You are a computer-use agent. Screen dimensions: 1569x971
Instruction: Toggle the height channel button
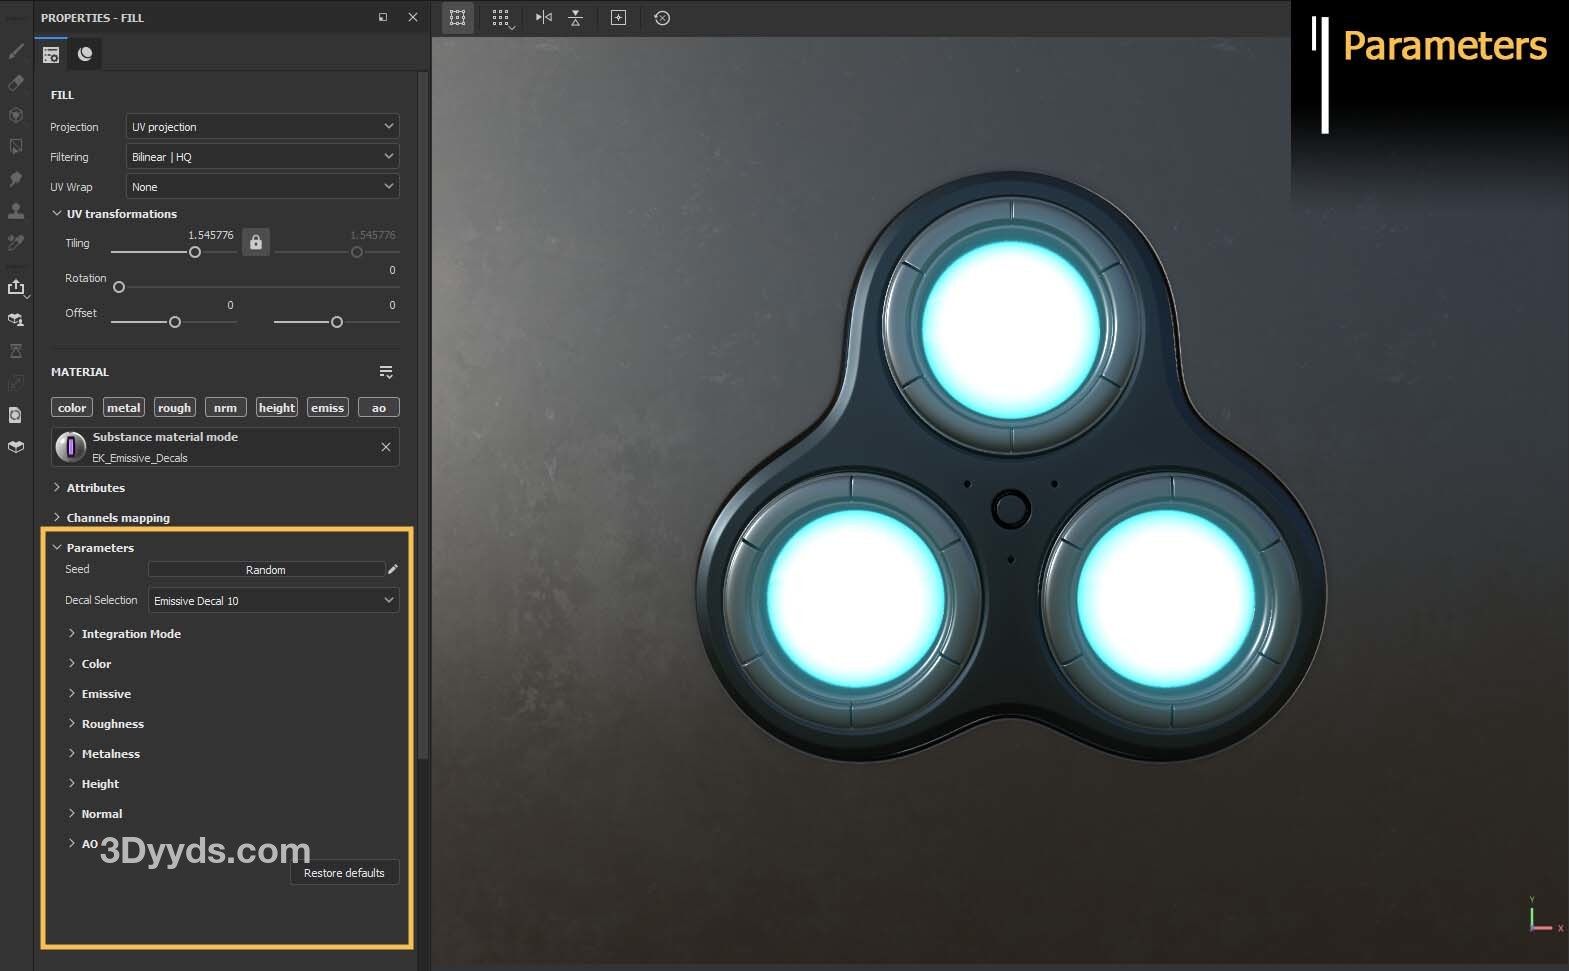[x=277, y=408]
